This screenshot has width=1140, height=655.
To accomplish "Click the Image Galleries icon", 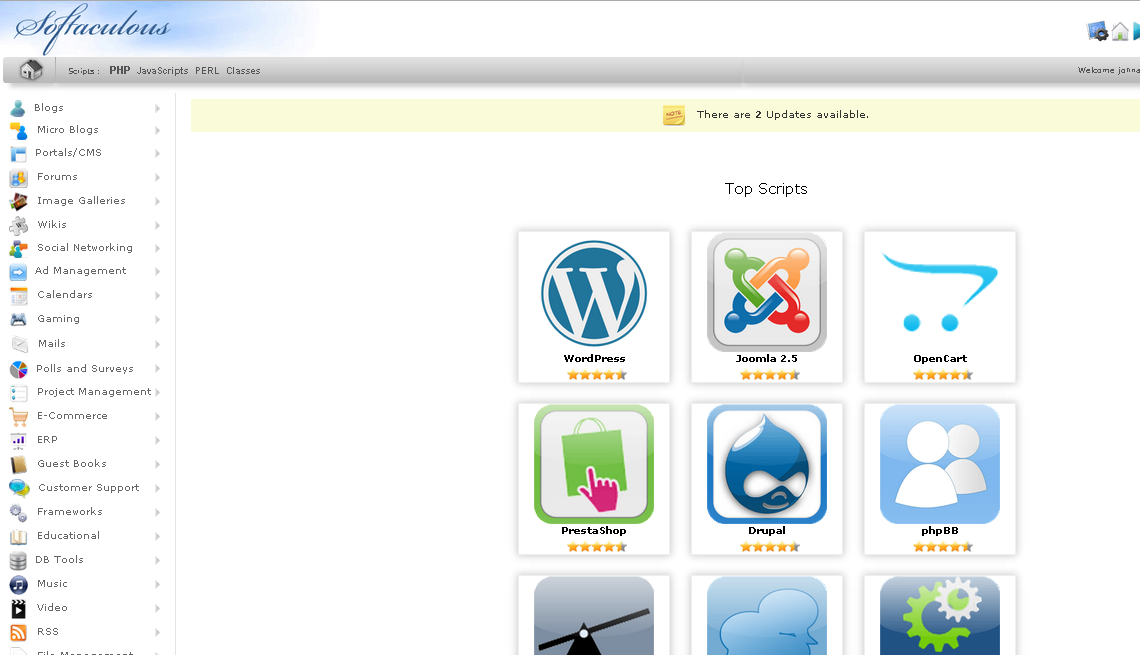I will [18, 201].
